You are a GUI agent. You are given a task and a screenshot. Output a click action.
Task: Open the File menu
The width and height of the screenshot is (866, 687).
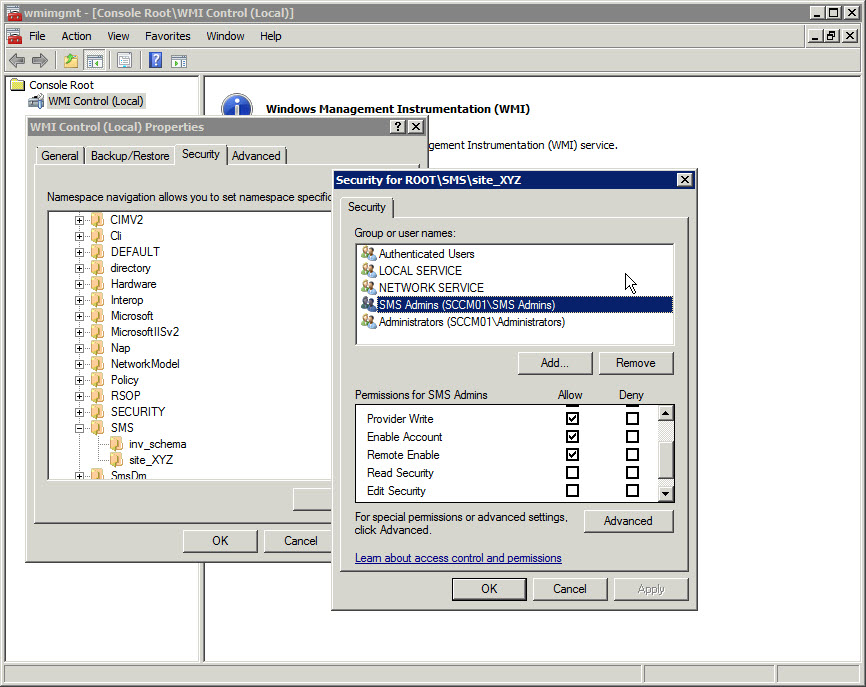click(37, 36)
